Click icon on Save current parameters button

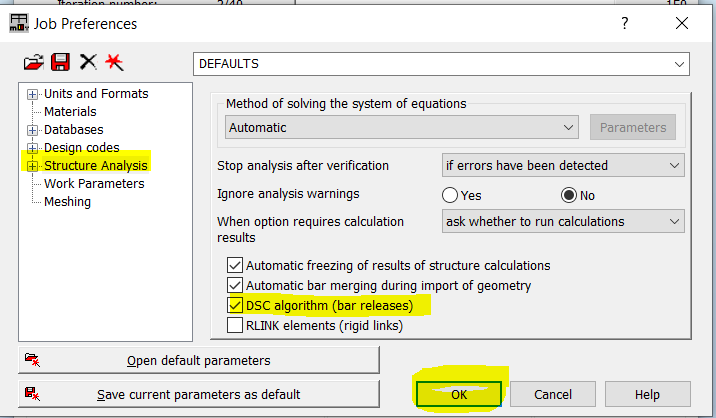tap(32, 394)
